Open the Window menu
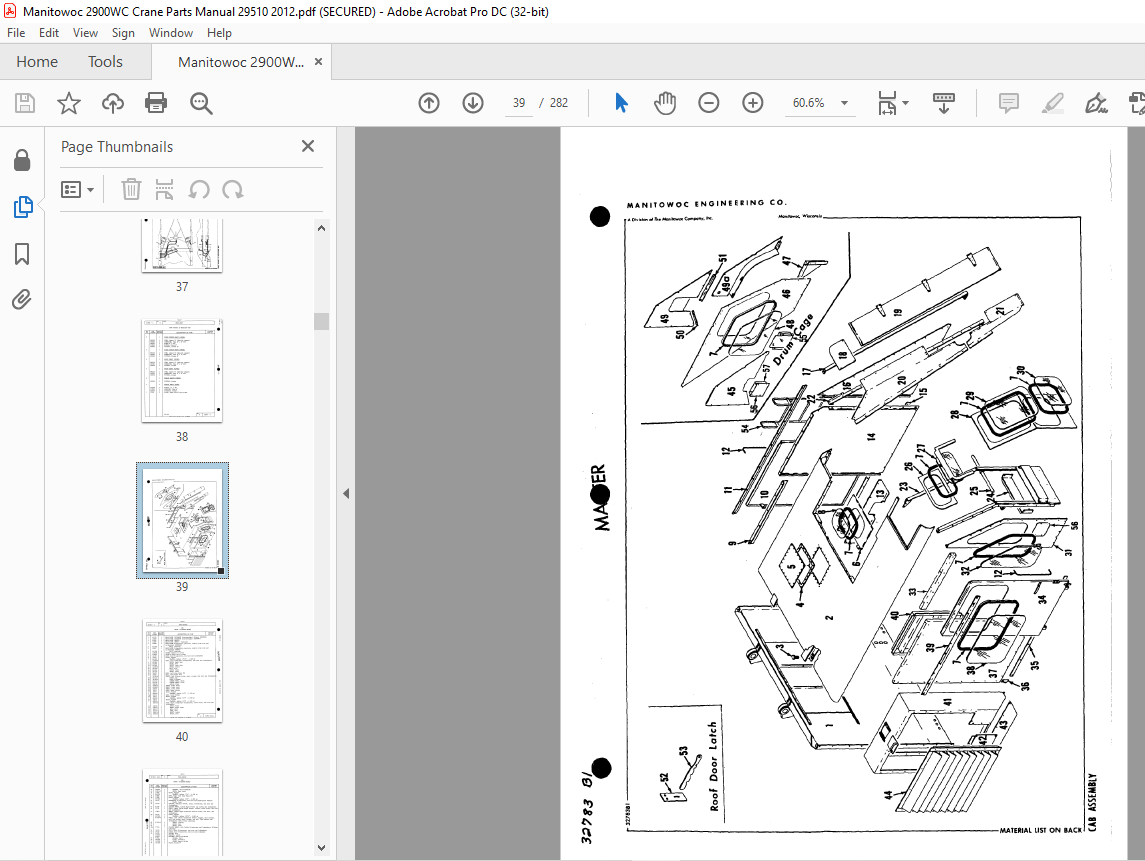This screenshot has width=1145, height=861. [171, 33]
